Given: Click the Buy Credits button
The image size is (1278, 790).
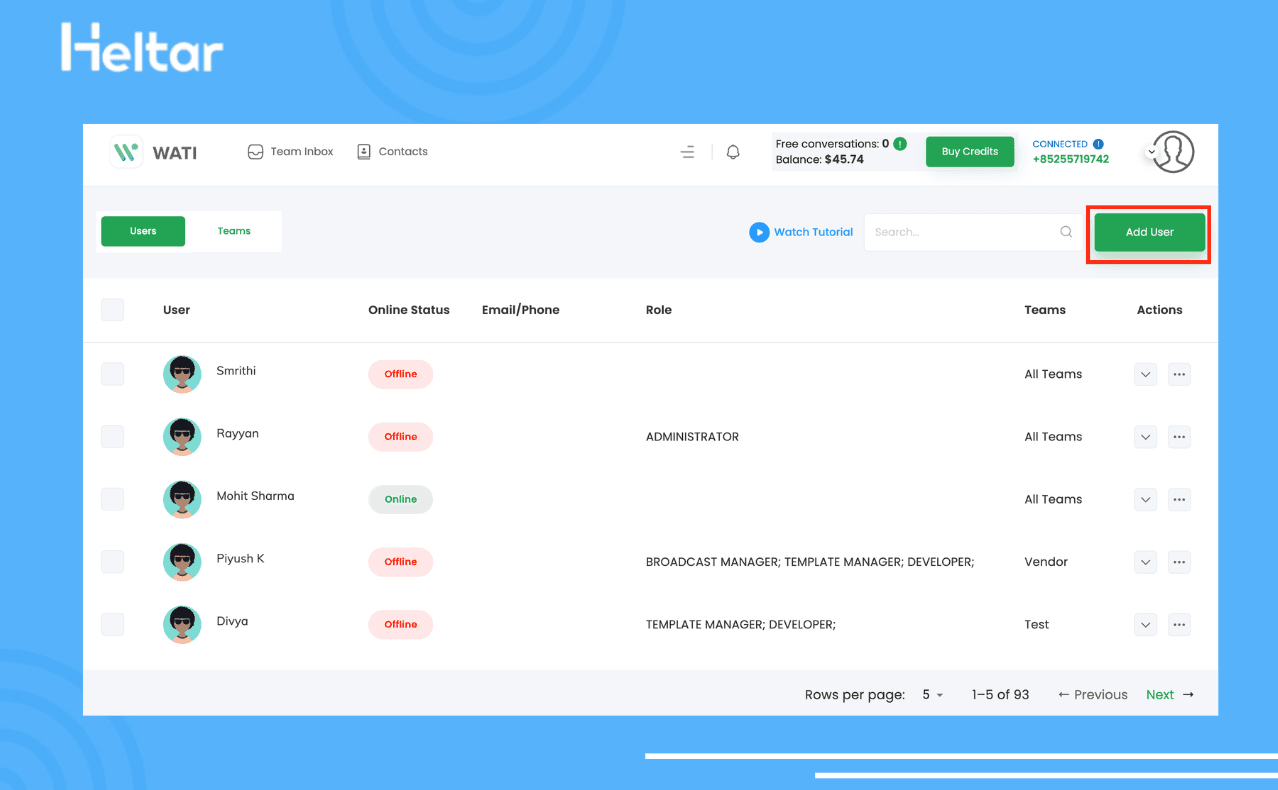Looking at the screenshot, I should [x=969, y=152].
